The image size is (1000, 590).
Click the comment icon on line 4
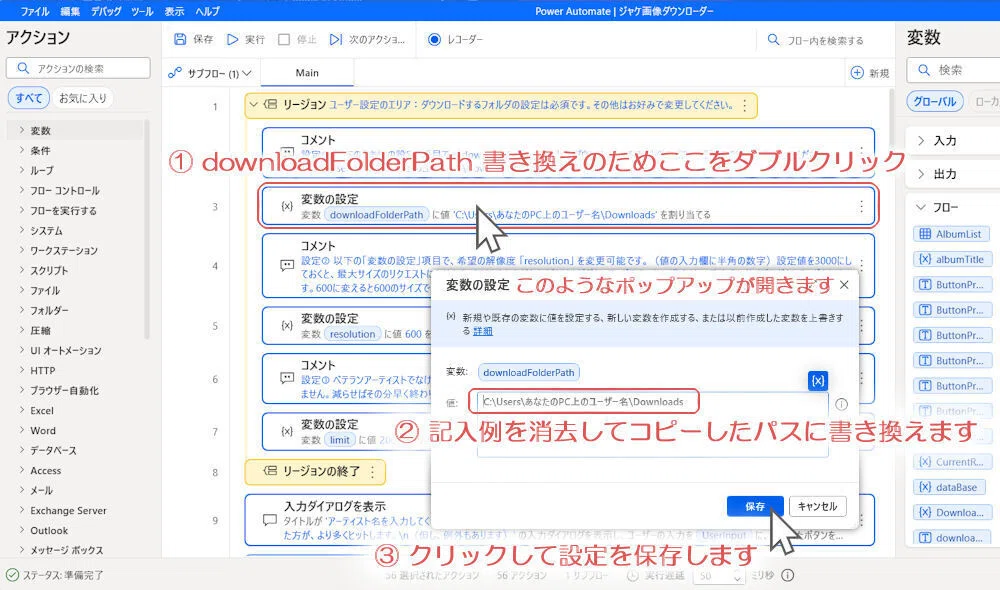coord(287,265)
